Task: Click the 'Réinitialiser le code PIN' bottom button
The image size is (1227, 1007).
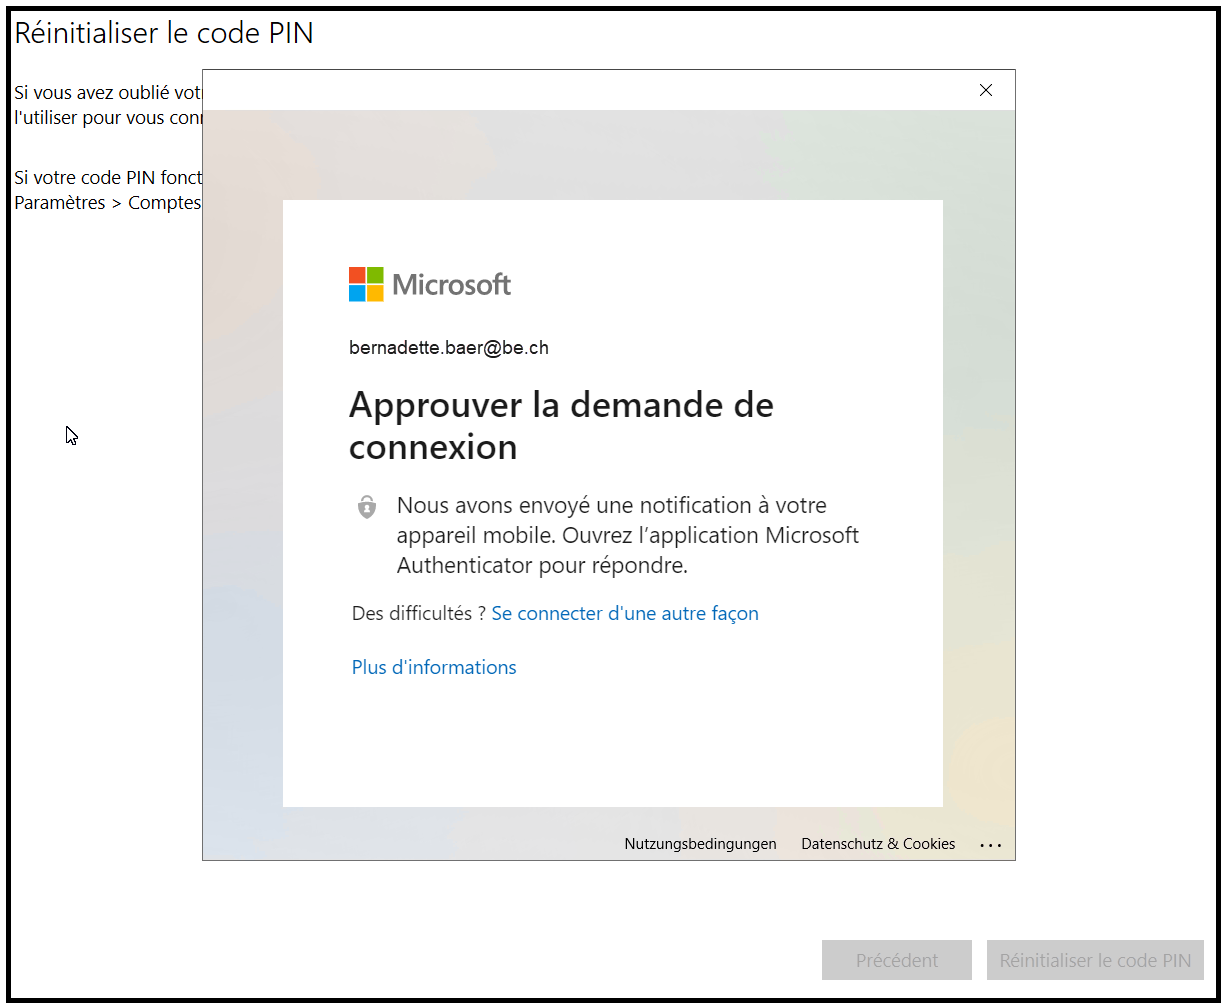Action: 1095,960
